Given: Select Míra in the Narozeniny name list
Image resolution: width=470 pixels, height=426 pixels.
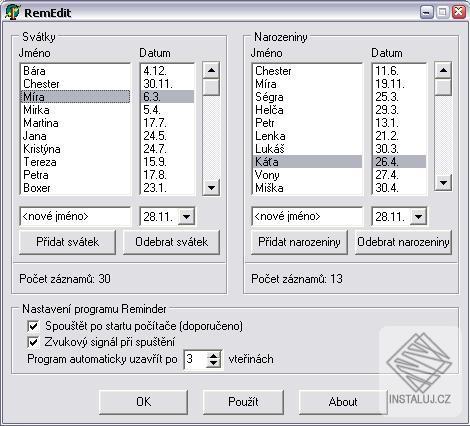Looking at the screenshot, I should [307, 84].
